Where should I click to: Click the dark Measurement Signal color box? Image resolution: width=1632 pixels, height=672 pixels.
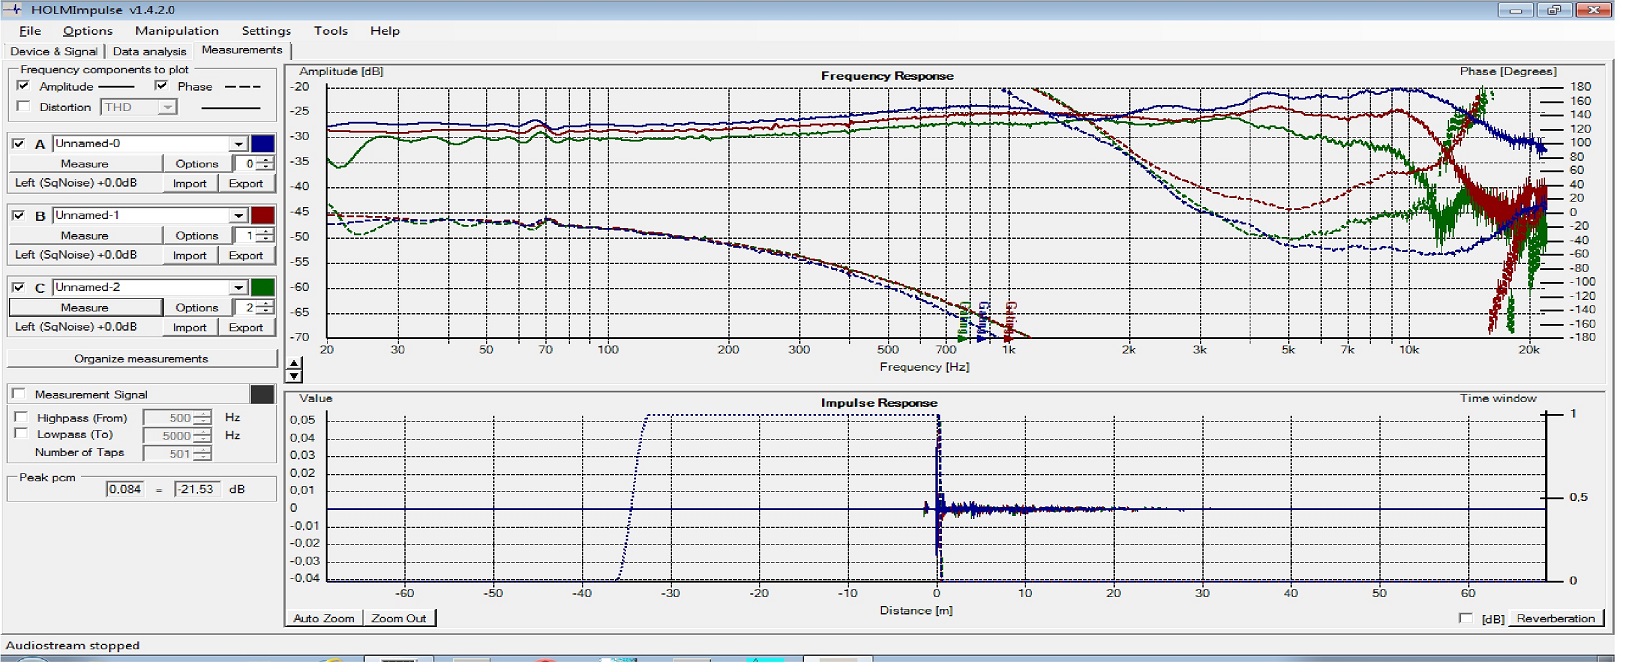262,394
